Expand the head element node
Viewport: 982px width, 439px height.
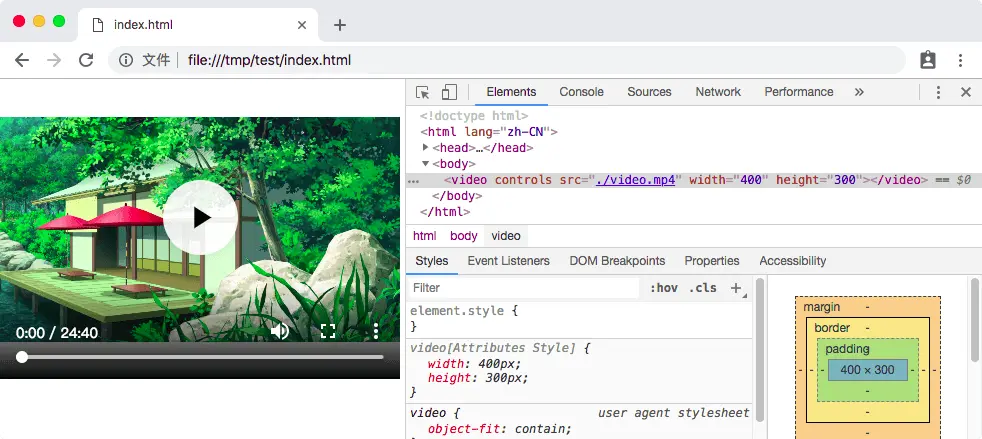click(426, 147)
